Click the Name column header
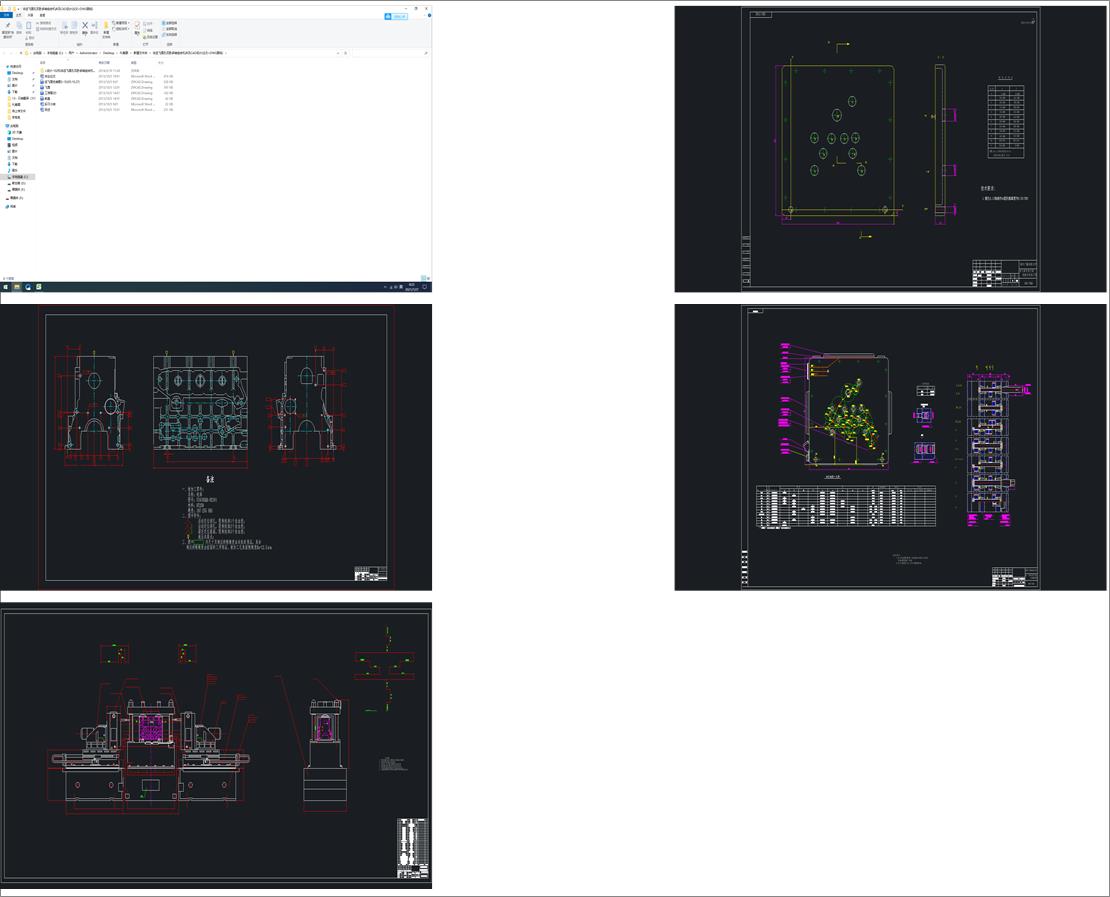1110x897 pixels. pos(42,63)
